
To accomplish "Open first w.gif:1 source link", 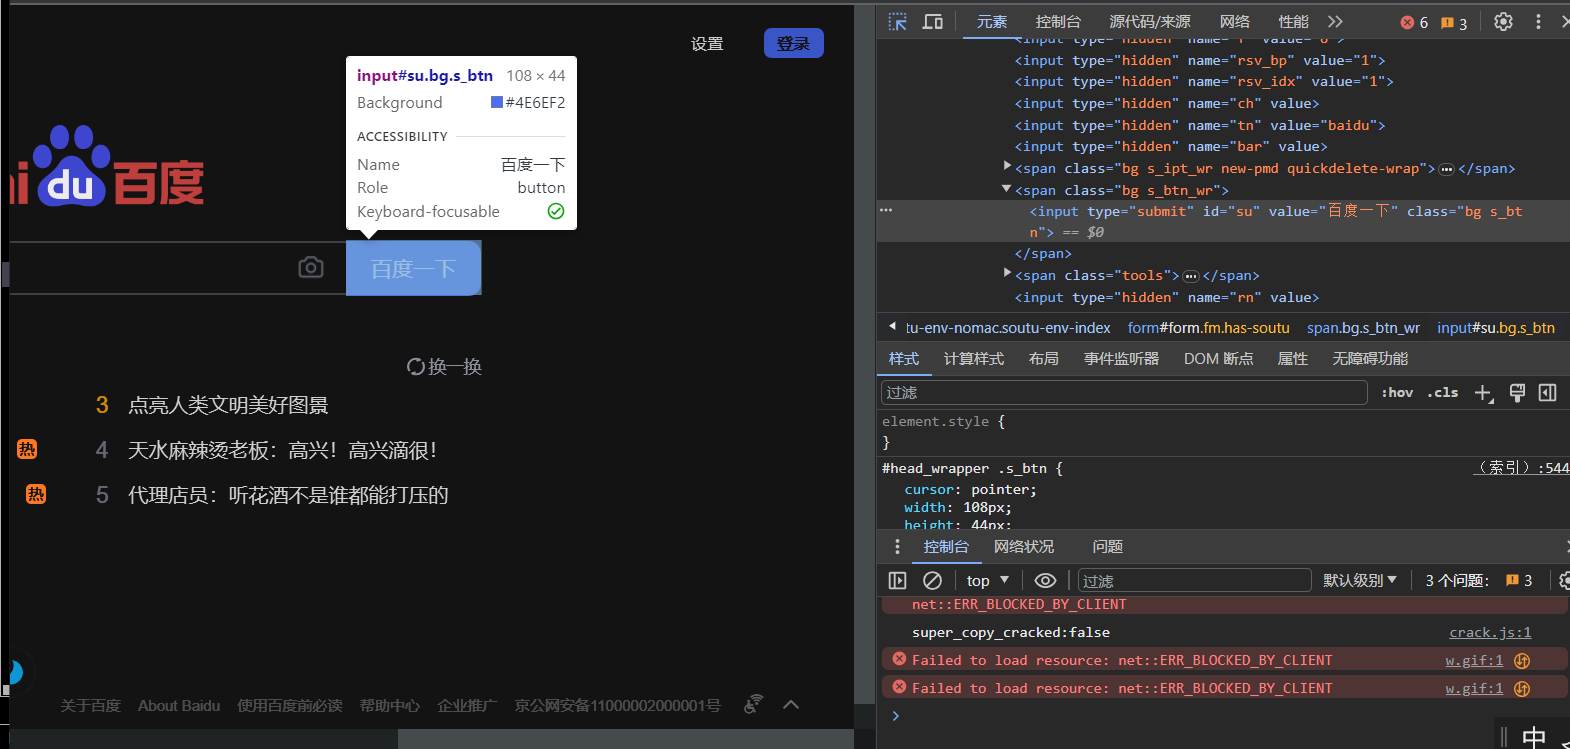I will point(1474,661).
